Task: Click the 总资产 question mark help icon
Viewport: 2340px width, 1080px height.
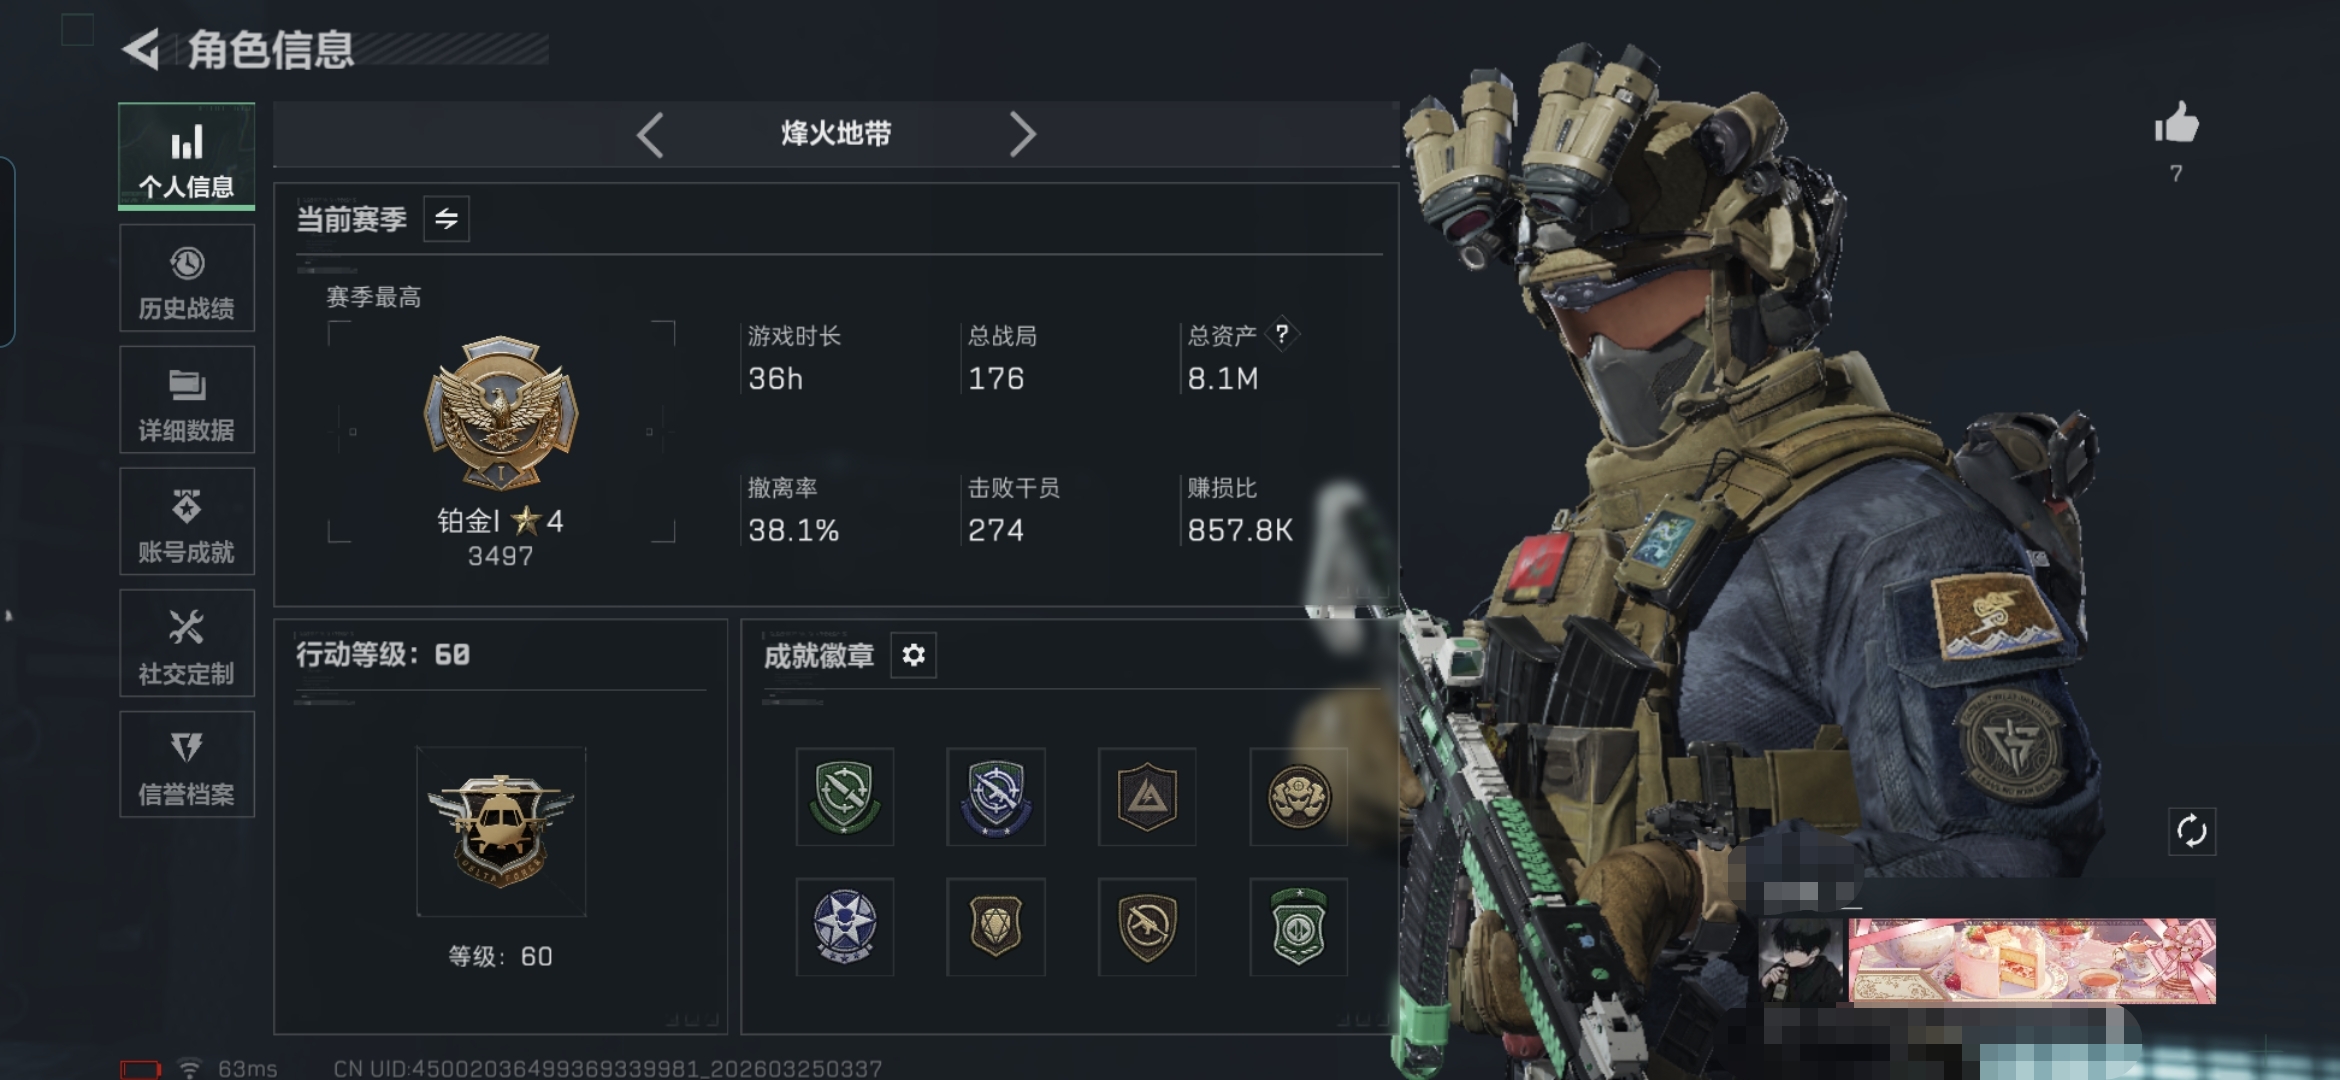Action: click(x=1282, y=334)
